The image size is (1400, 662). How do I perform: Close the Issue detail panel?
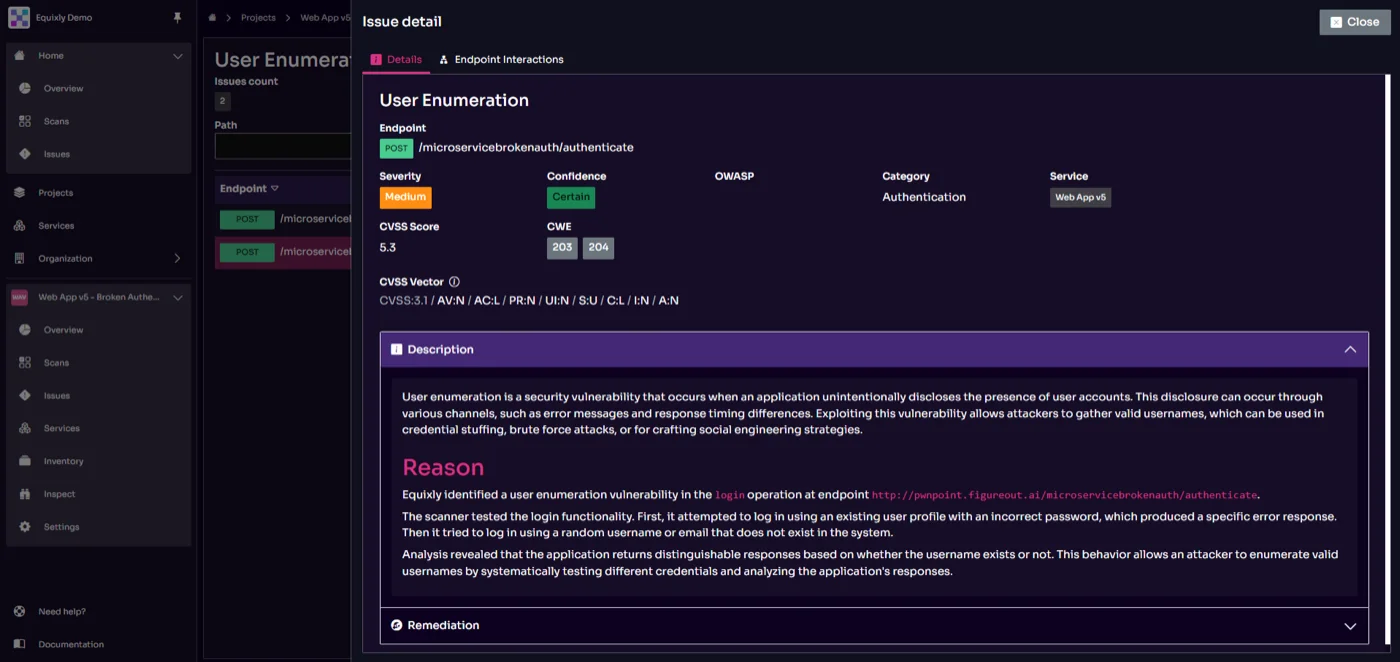pyautogui.click(x=1354, y=21)
